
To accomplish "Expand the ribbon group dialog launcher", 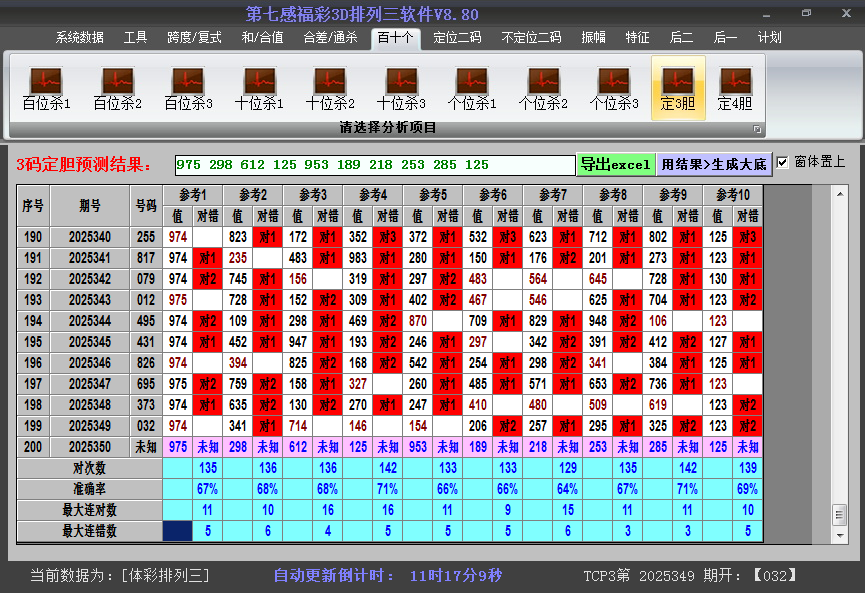I will tap(757, 129).
